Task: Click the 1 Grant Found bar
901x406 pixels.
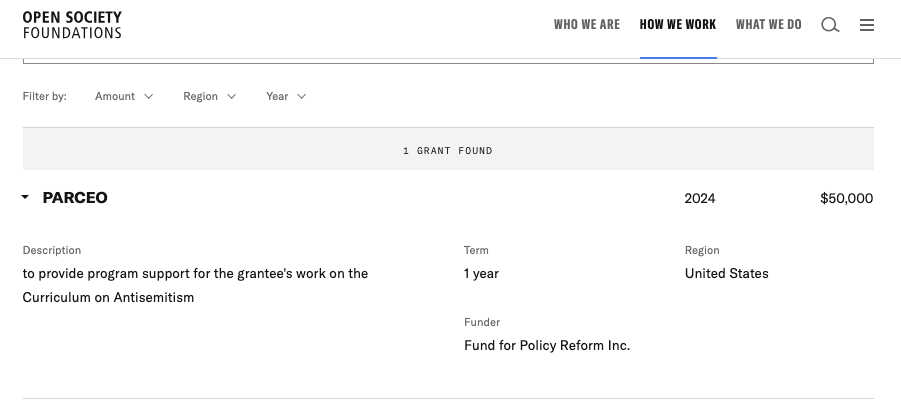Action: 448,151
